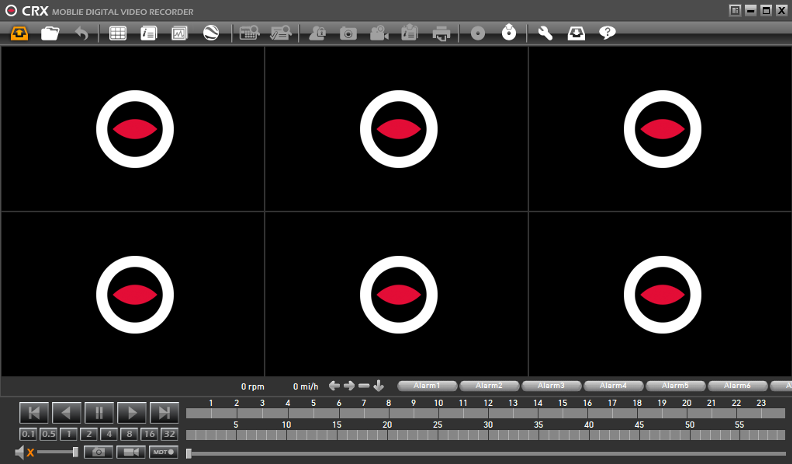
Task: Set playback speed to 32
Action: [170, 434]
